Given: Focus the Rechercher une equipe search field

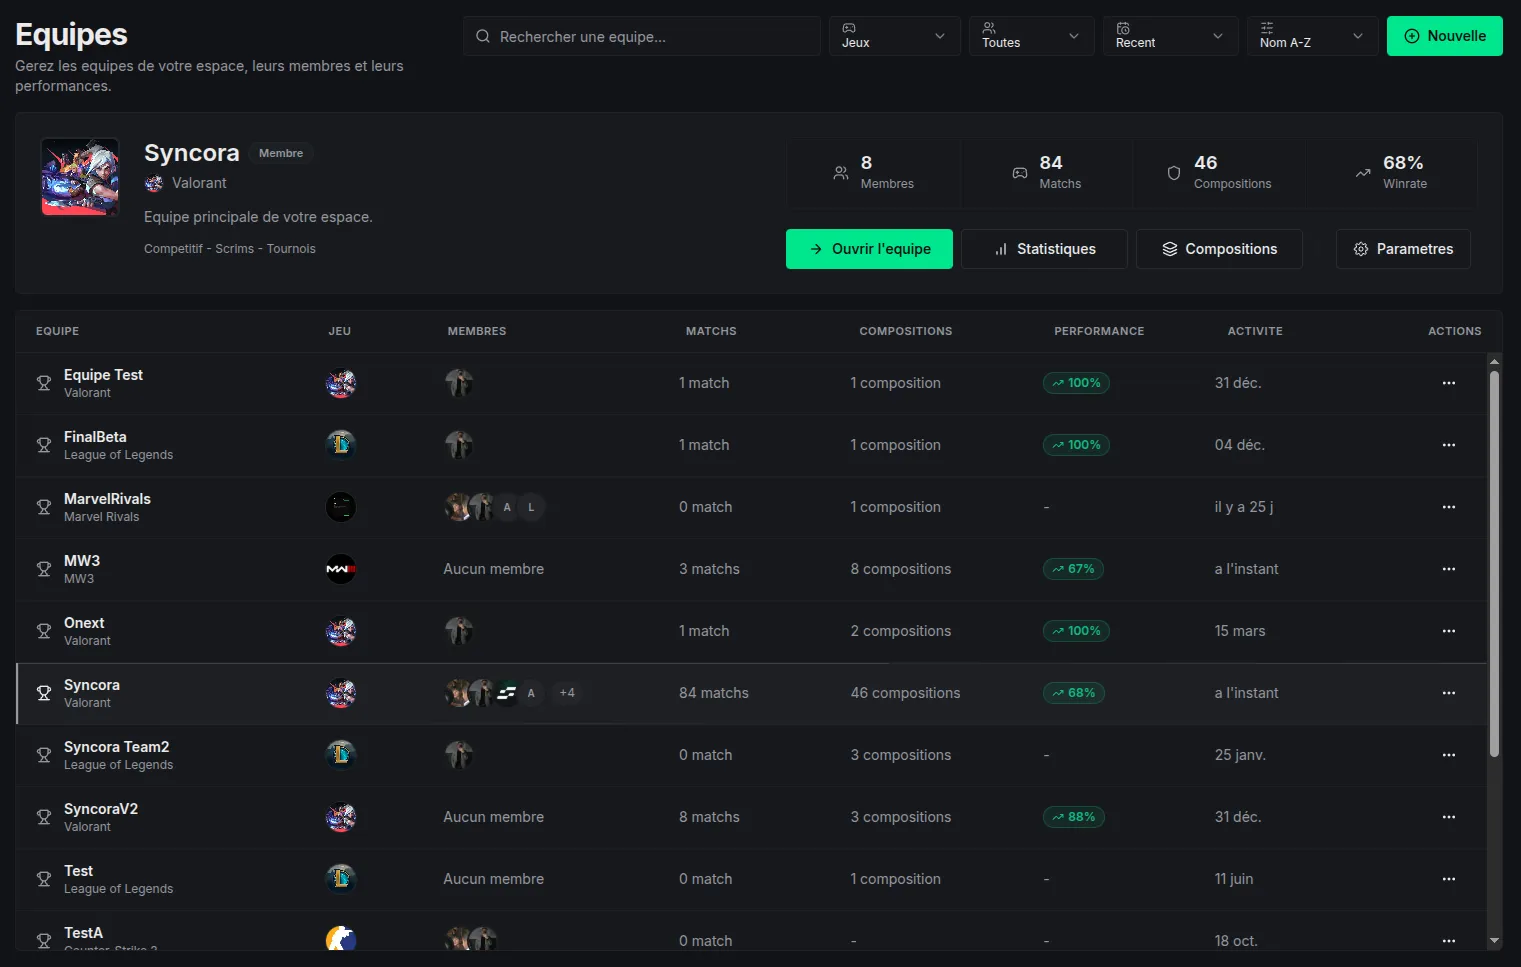Looking at the screenshot, I should (641, 36).
